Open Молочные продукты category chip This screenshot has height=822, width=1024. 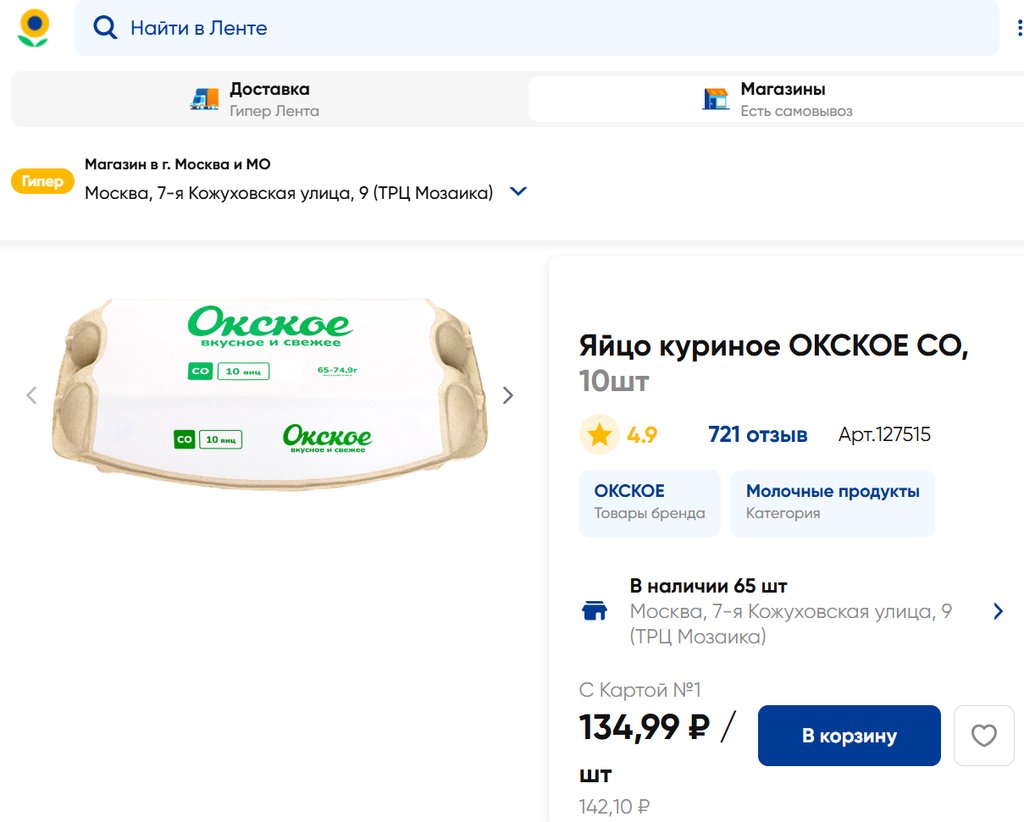tap(833, 503)
